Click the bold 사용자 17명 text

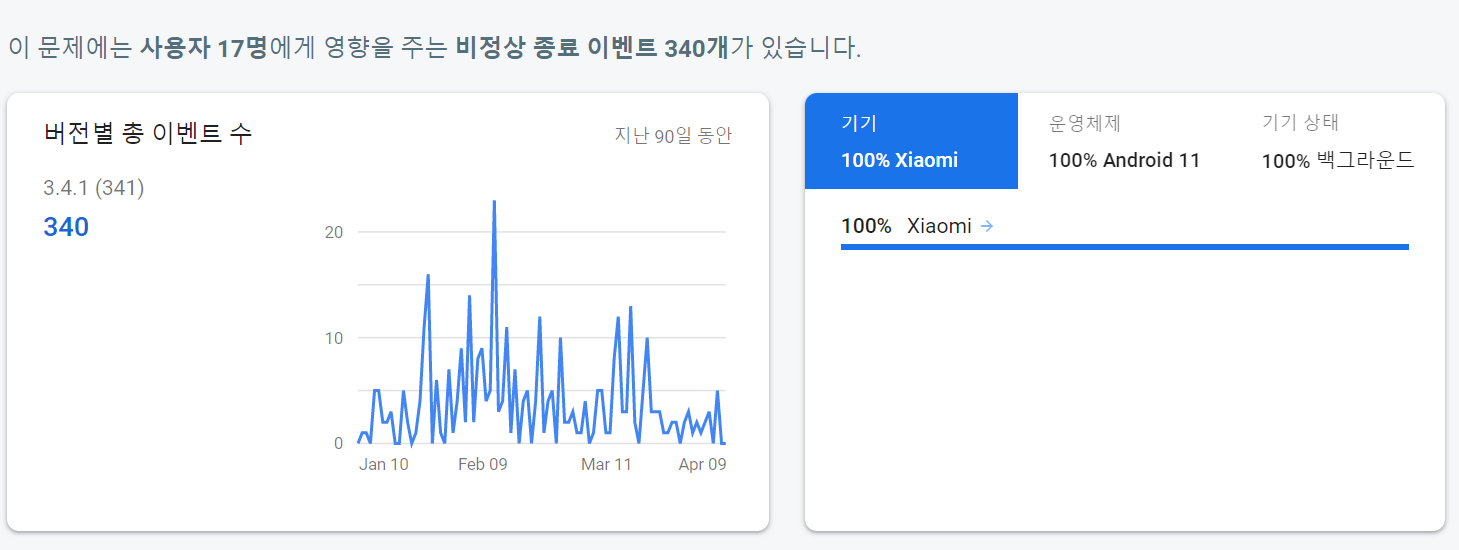tap(204, 48)
